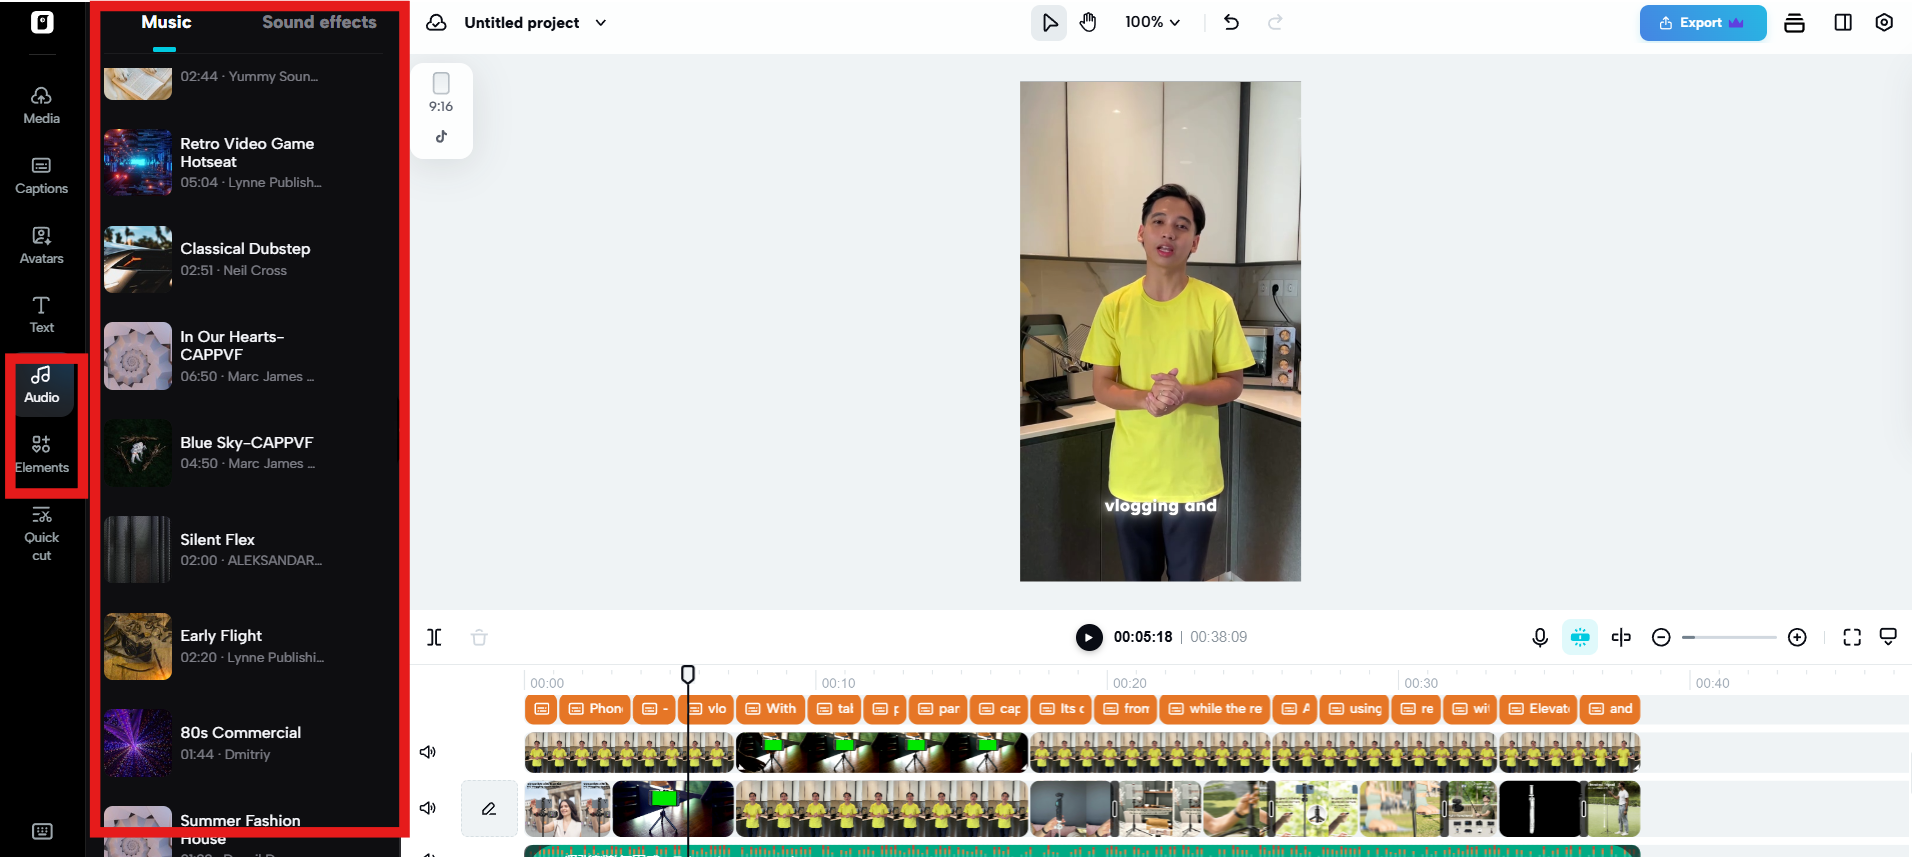The height and width of the screenshot is (857, 1912).
Task: Switch to the Music tab
Action: point(166,22)
